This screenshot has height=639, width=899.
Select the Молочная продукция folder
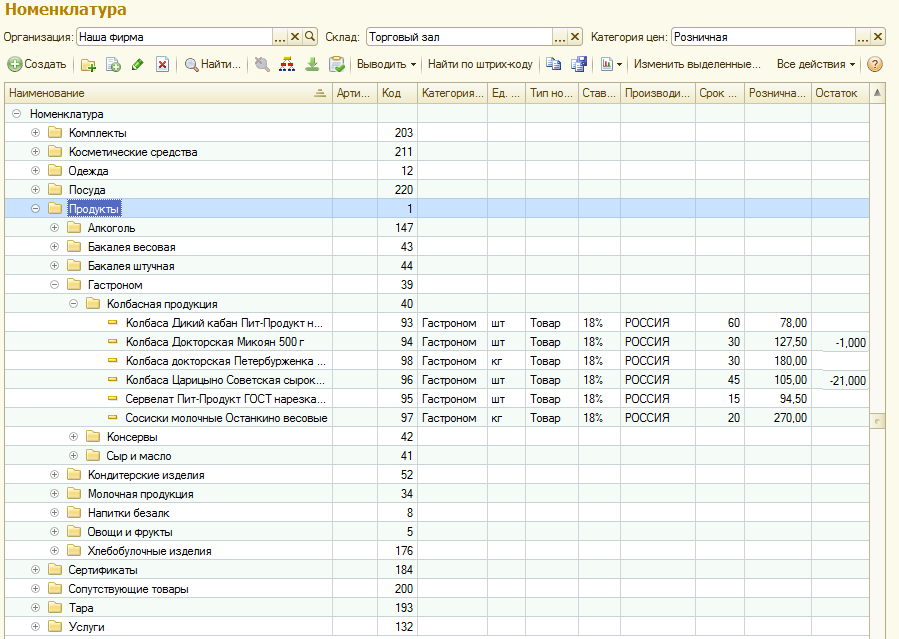437,493
